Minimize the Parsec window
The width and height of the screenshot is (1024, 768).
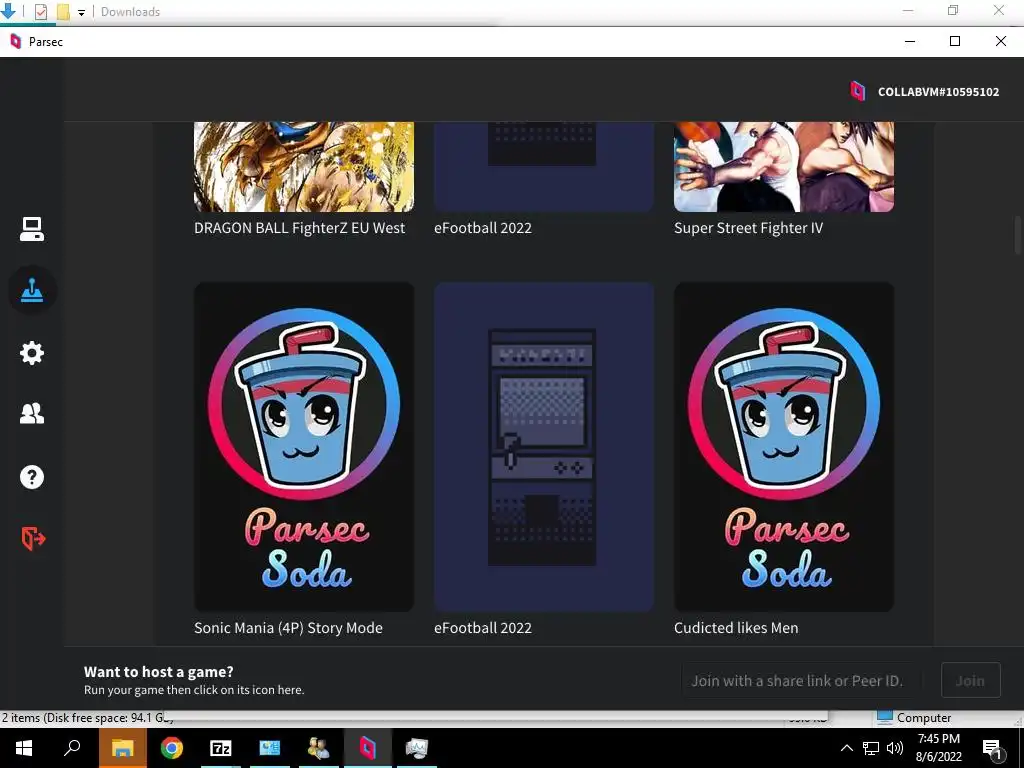tap(910, 41)
